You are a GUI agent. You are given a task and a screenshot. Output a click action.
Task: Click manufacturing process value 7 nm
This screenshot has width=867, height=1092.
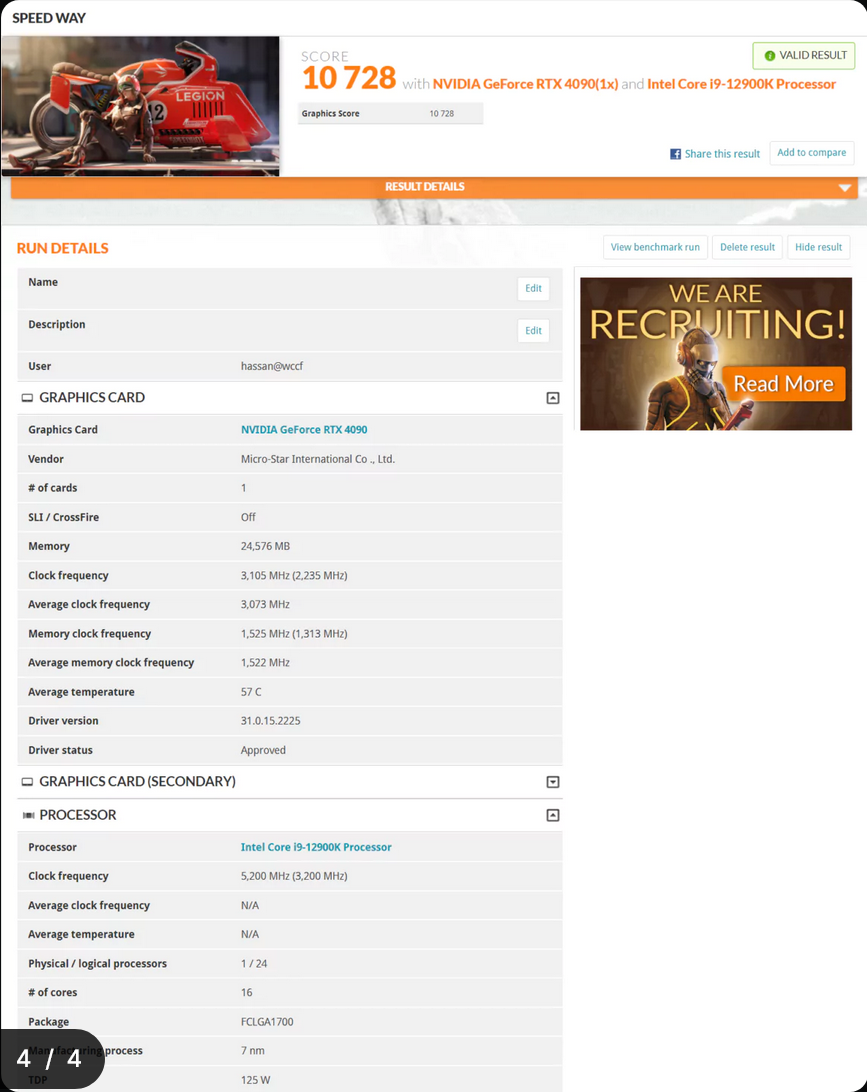click(x=253, y=1051)
